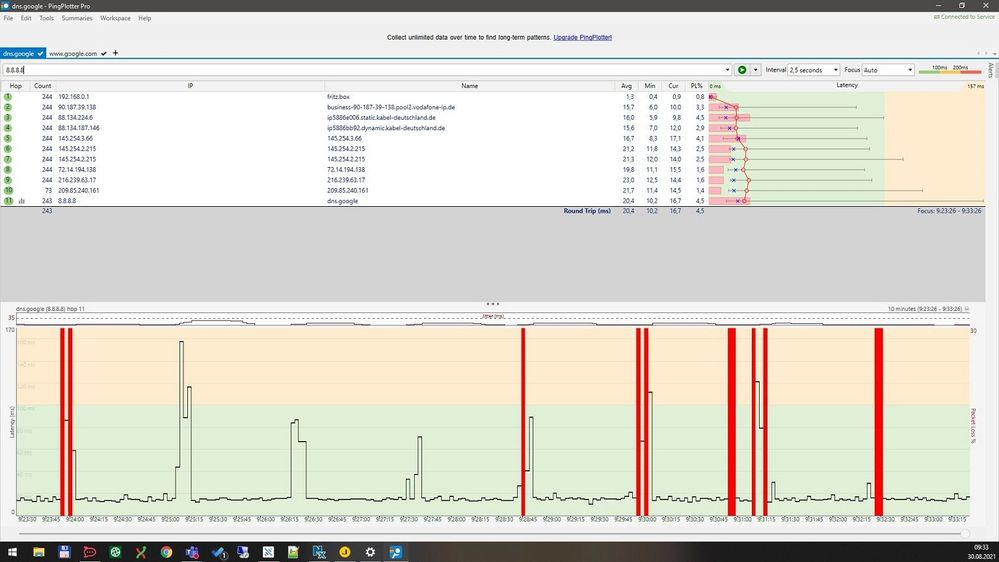Image resolution: width=999 pixels, height=562 pixels.
Task: Follow the Upgrade PingPlotter link
Action: (582, 38)
